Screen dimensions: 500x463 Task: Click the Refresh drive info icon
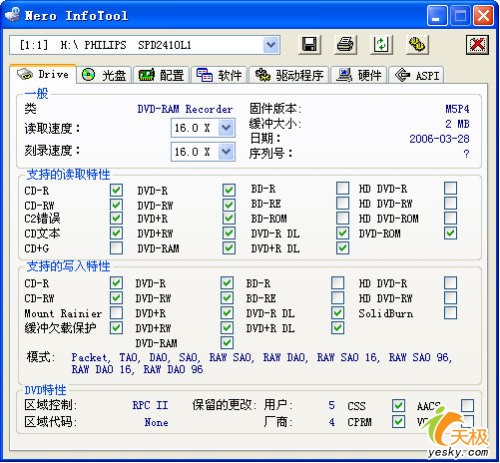point(381,44)
